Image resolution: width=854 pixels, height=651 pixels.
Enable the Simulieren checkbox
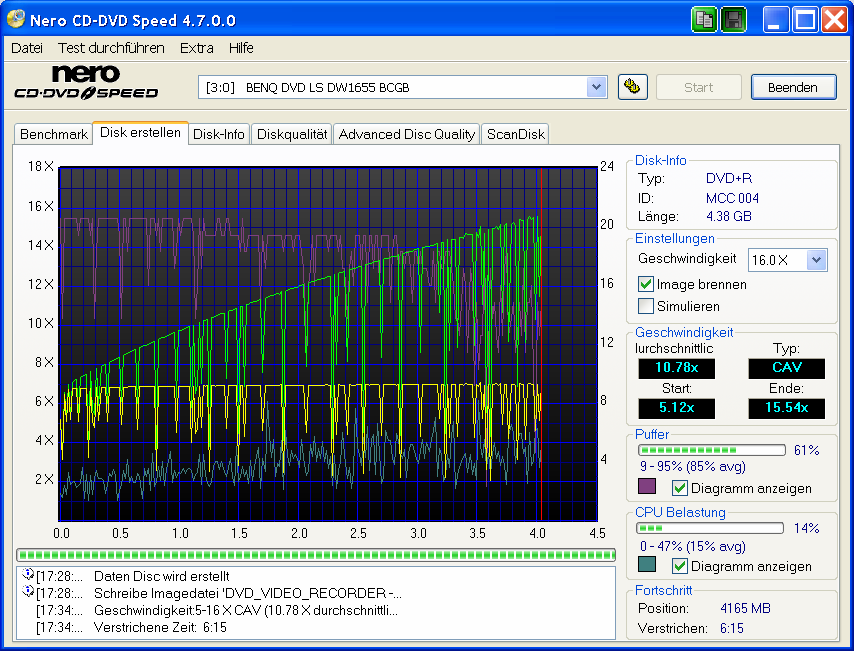646,306
